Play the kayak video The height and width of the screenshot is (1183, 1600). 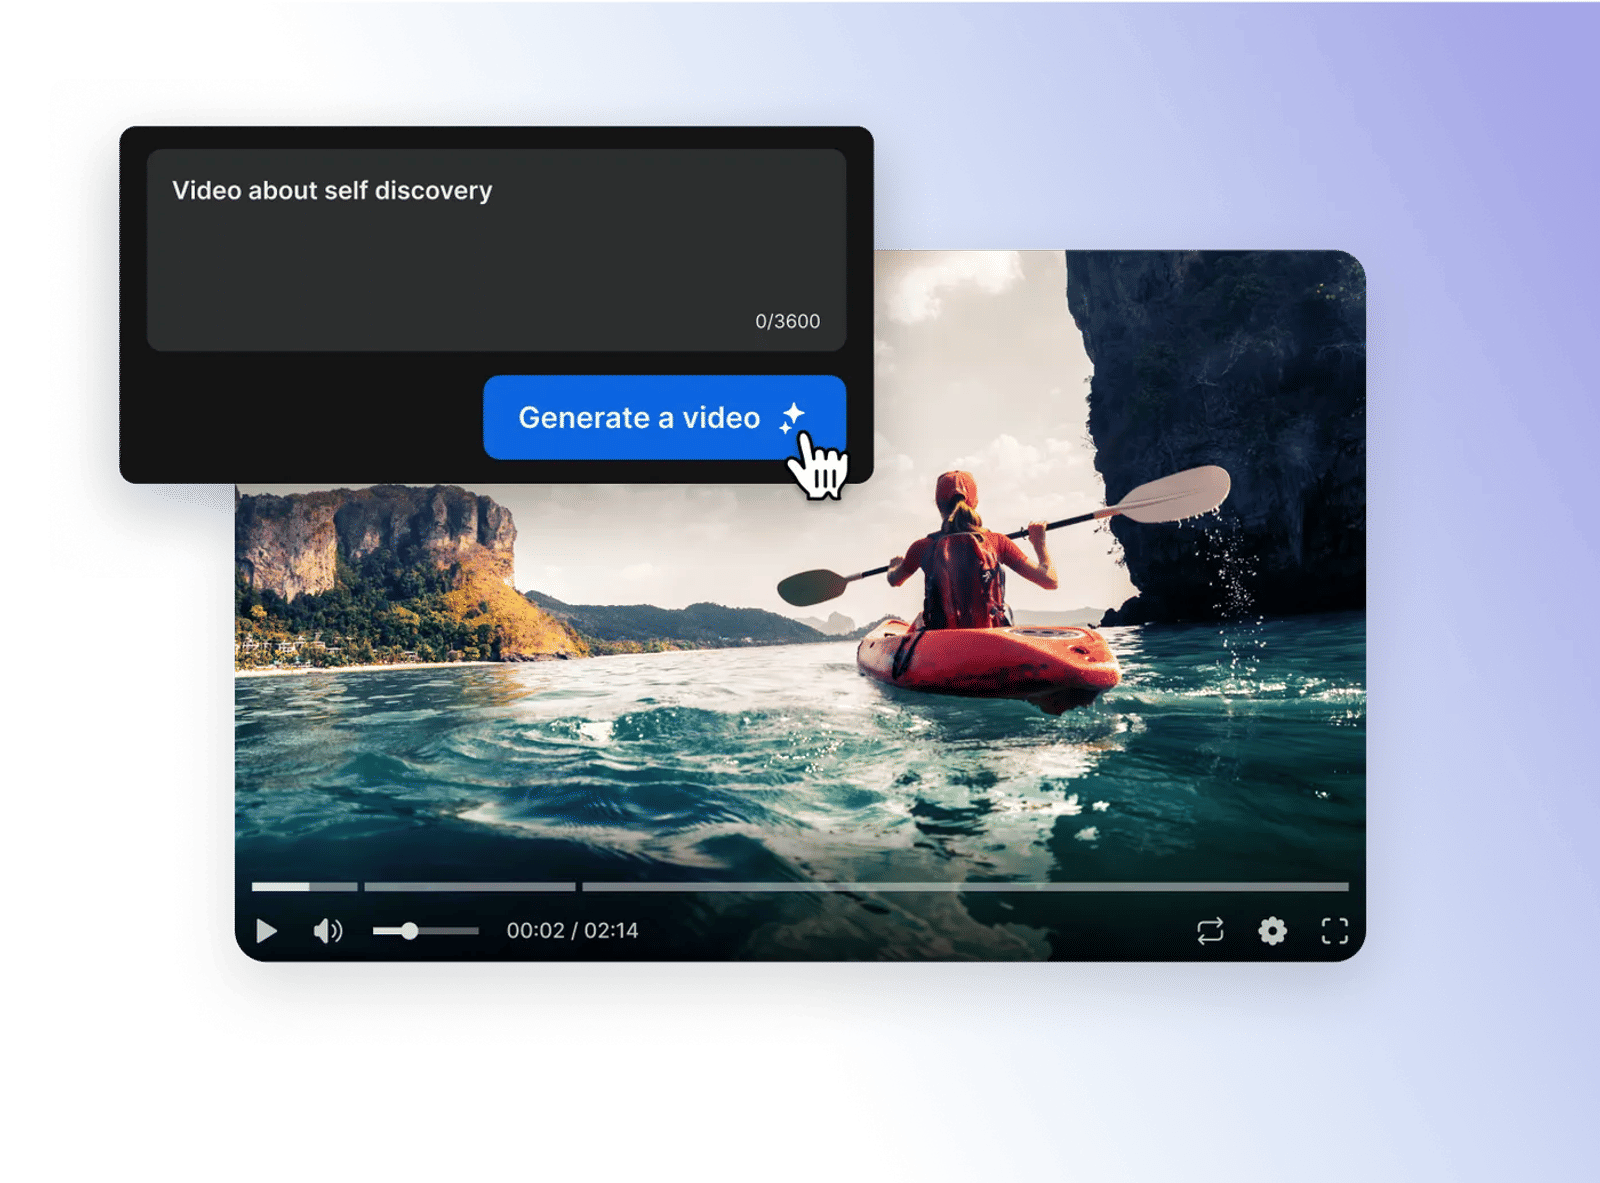(266, 931)
